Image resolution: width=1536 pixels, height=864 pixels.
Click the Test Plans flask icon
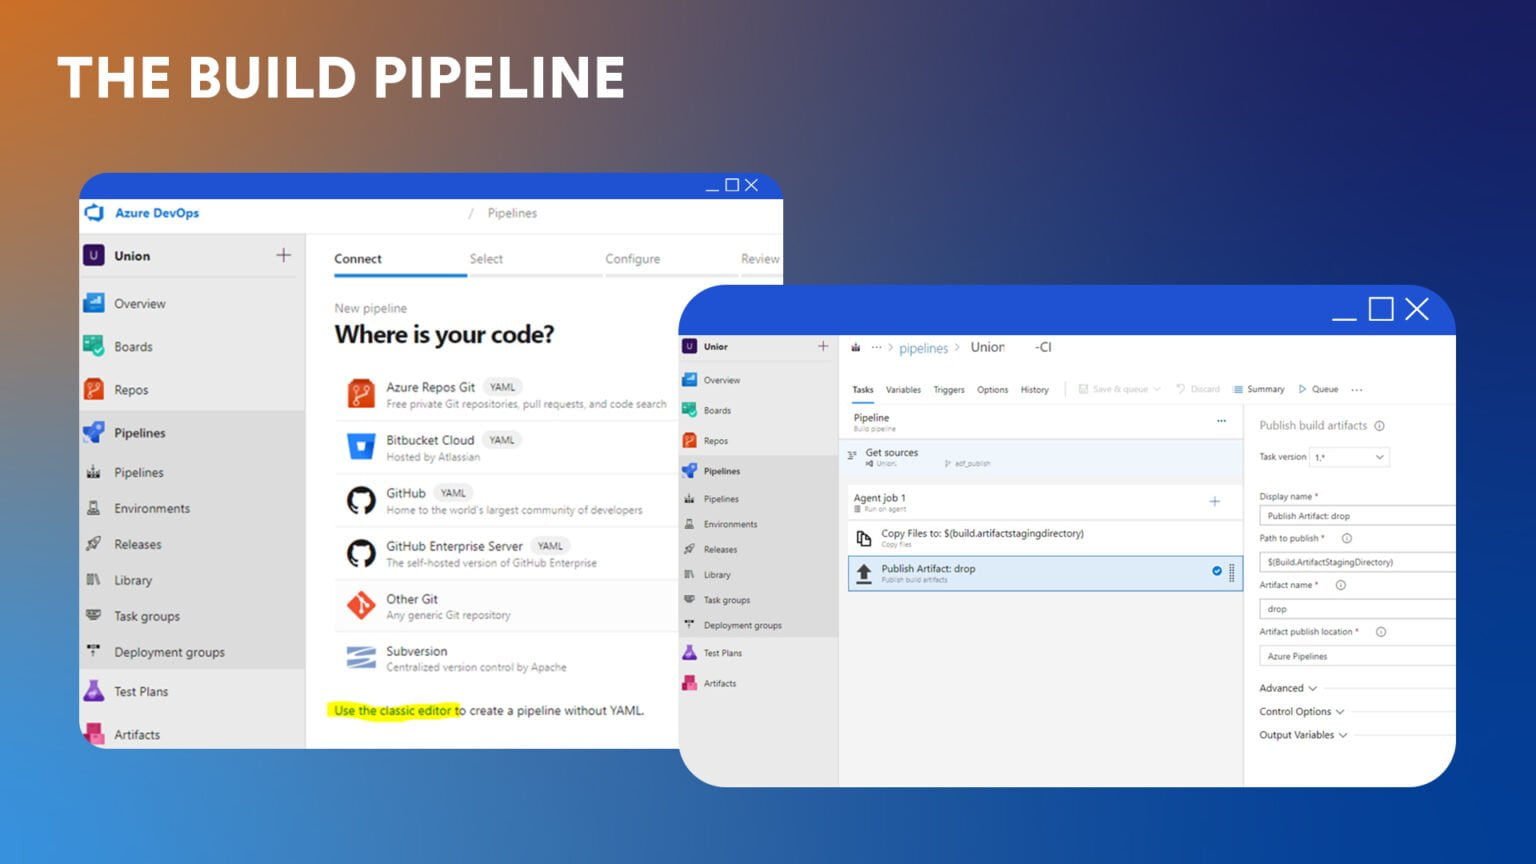point(94,691)
